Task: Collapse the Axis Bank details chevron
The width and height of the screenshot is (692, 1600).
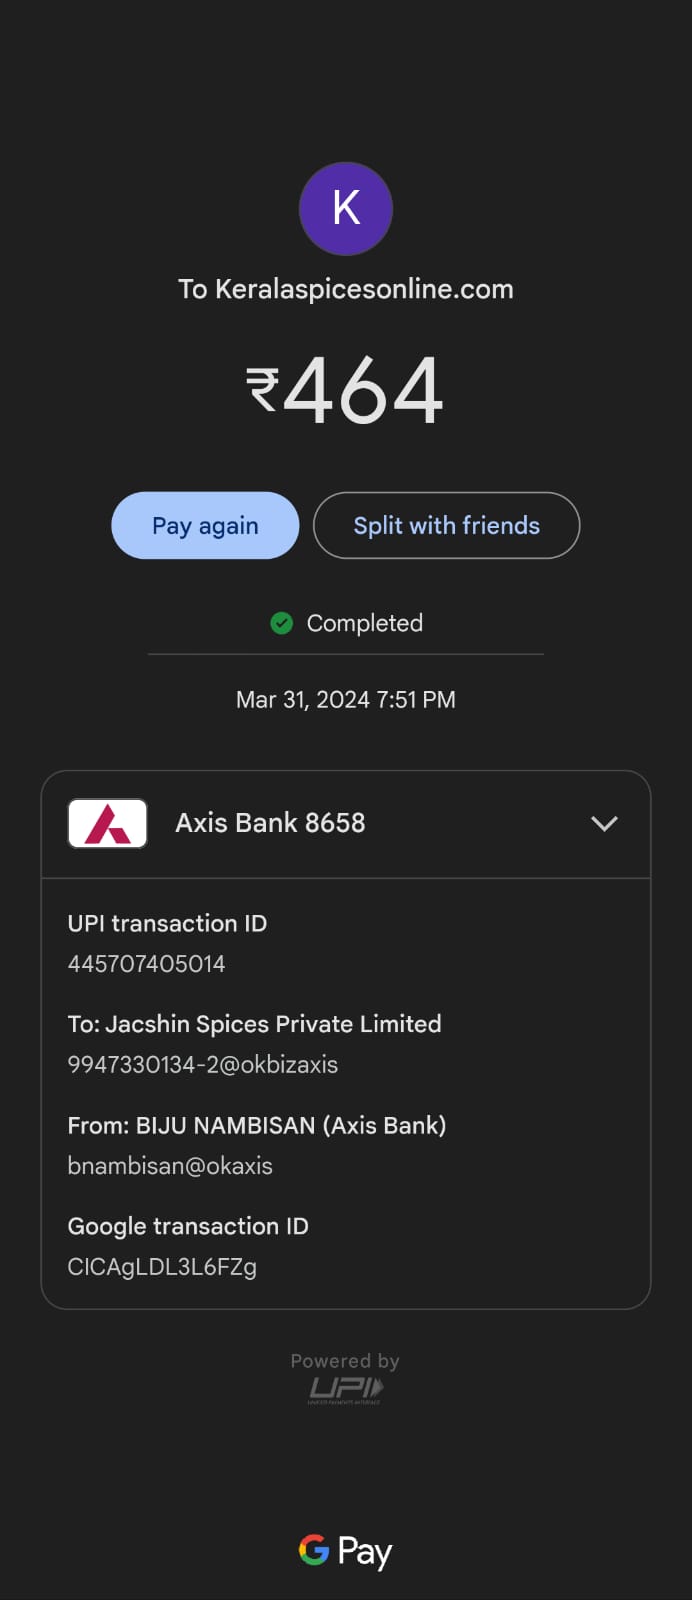Action: (604, 823)
